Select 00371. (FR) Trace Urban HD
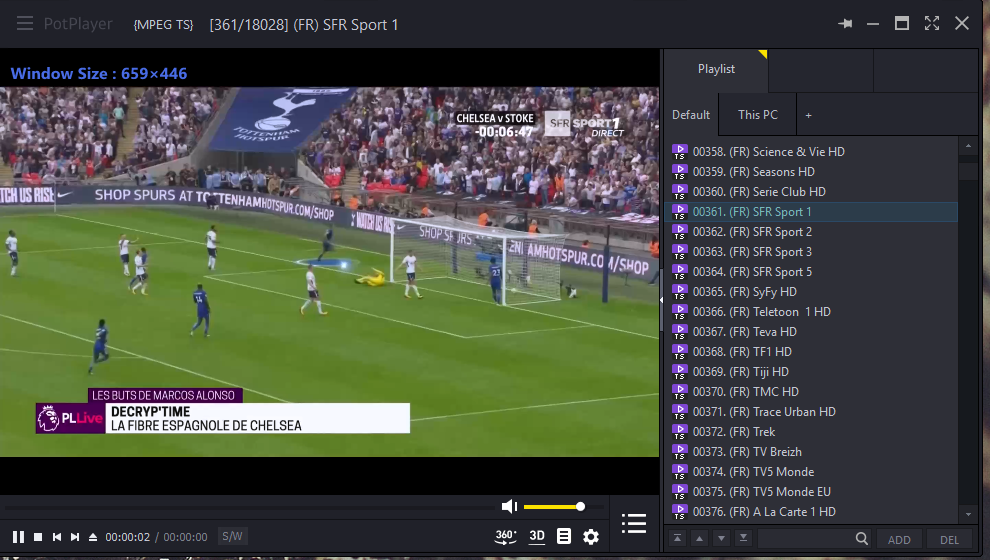This screenshot has height=560, width=990. tap(811, 412)
